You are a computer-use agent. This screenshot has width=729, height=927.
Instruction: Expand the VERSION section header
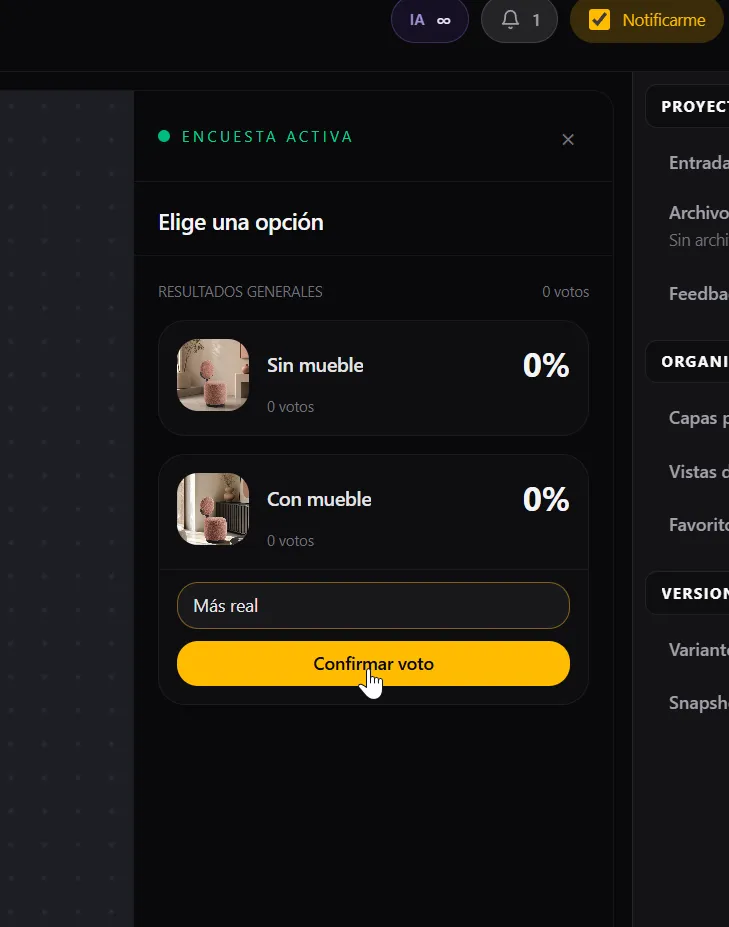tap(688, 593)
